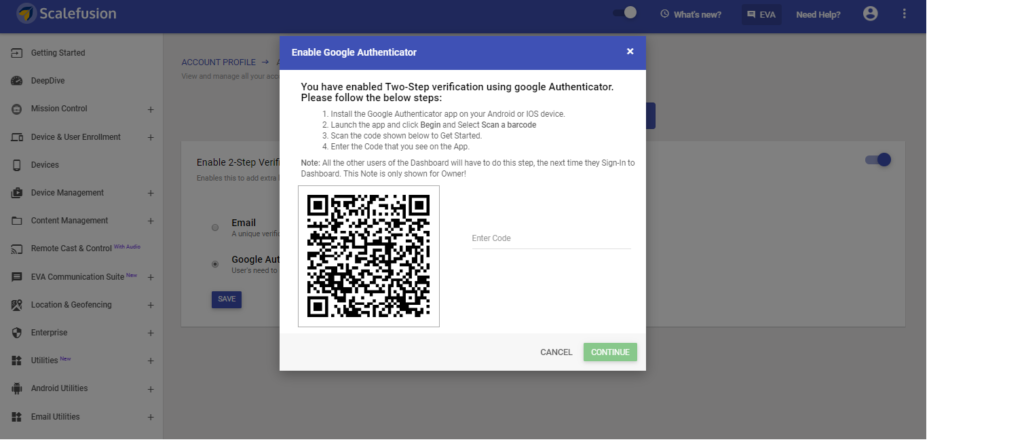Select the Utilities grid icon
The height and width of the screenshot is (442, 1024).
(17, 360)
